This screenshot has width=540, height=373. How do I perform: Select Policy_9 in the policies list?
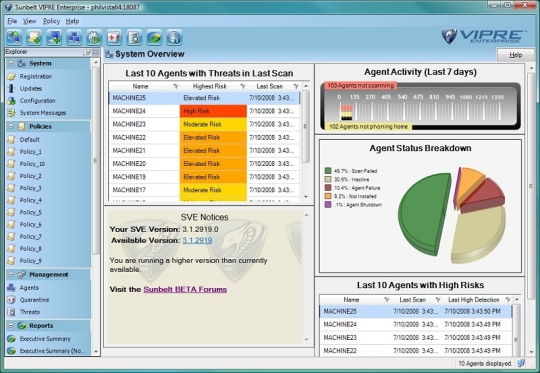[x=30, y=261]
